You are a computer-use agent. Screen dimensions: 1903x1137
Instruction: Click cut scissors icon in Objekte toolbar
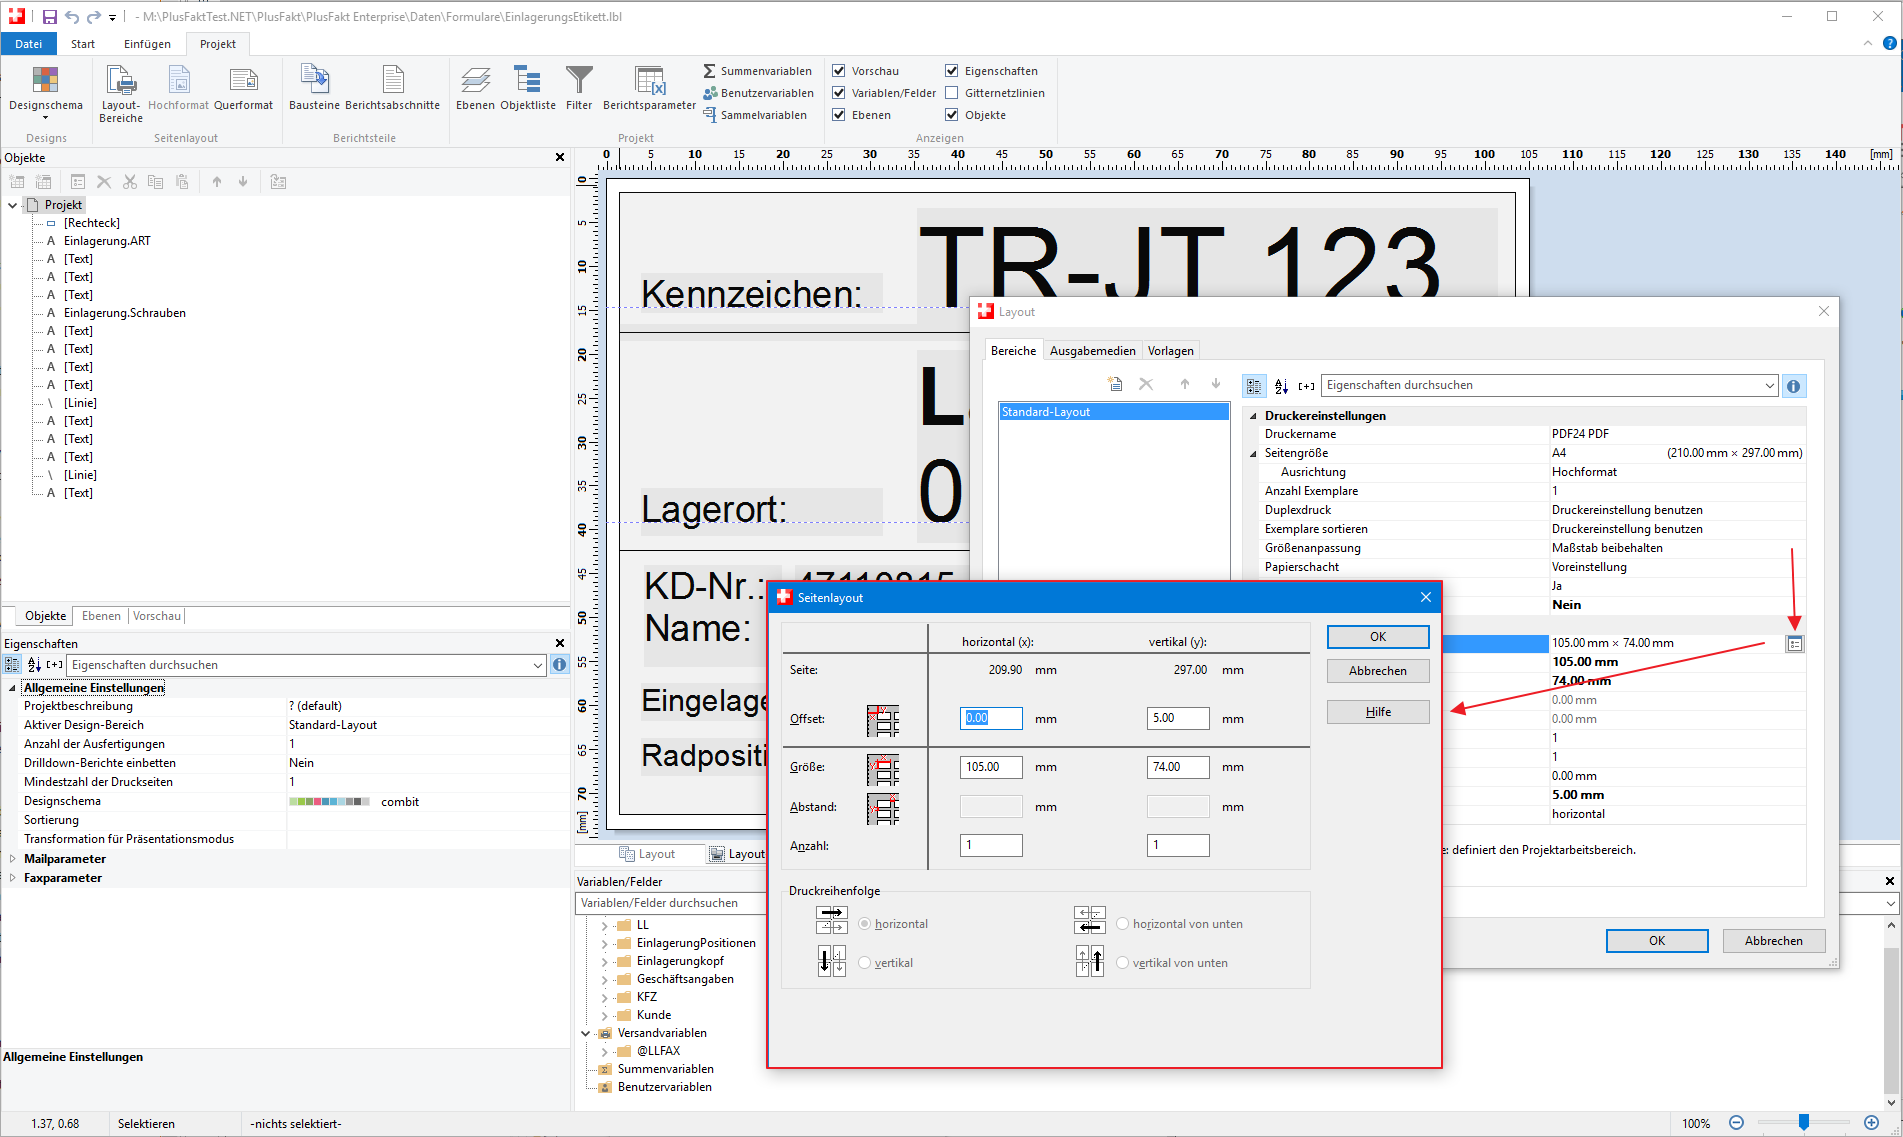(130, 182)
